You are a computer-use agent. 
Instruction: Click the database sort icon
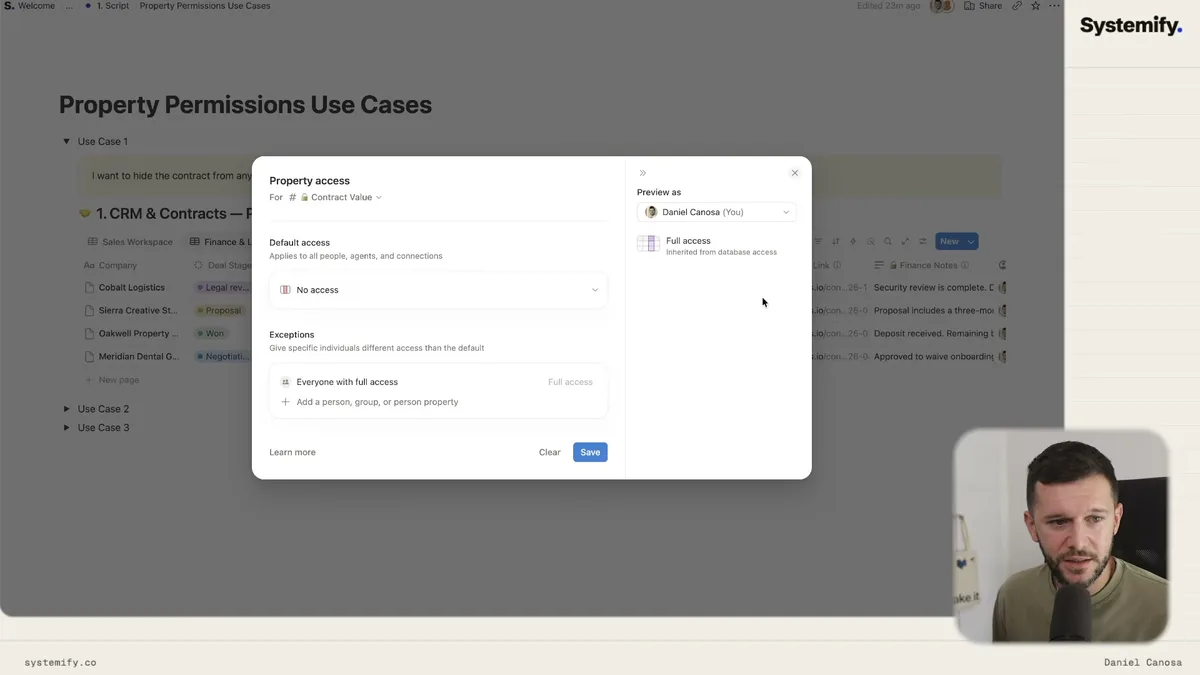click(835, 241)
